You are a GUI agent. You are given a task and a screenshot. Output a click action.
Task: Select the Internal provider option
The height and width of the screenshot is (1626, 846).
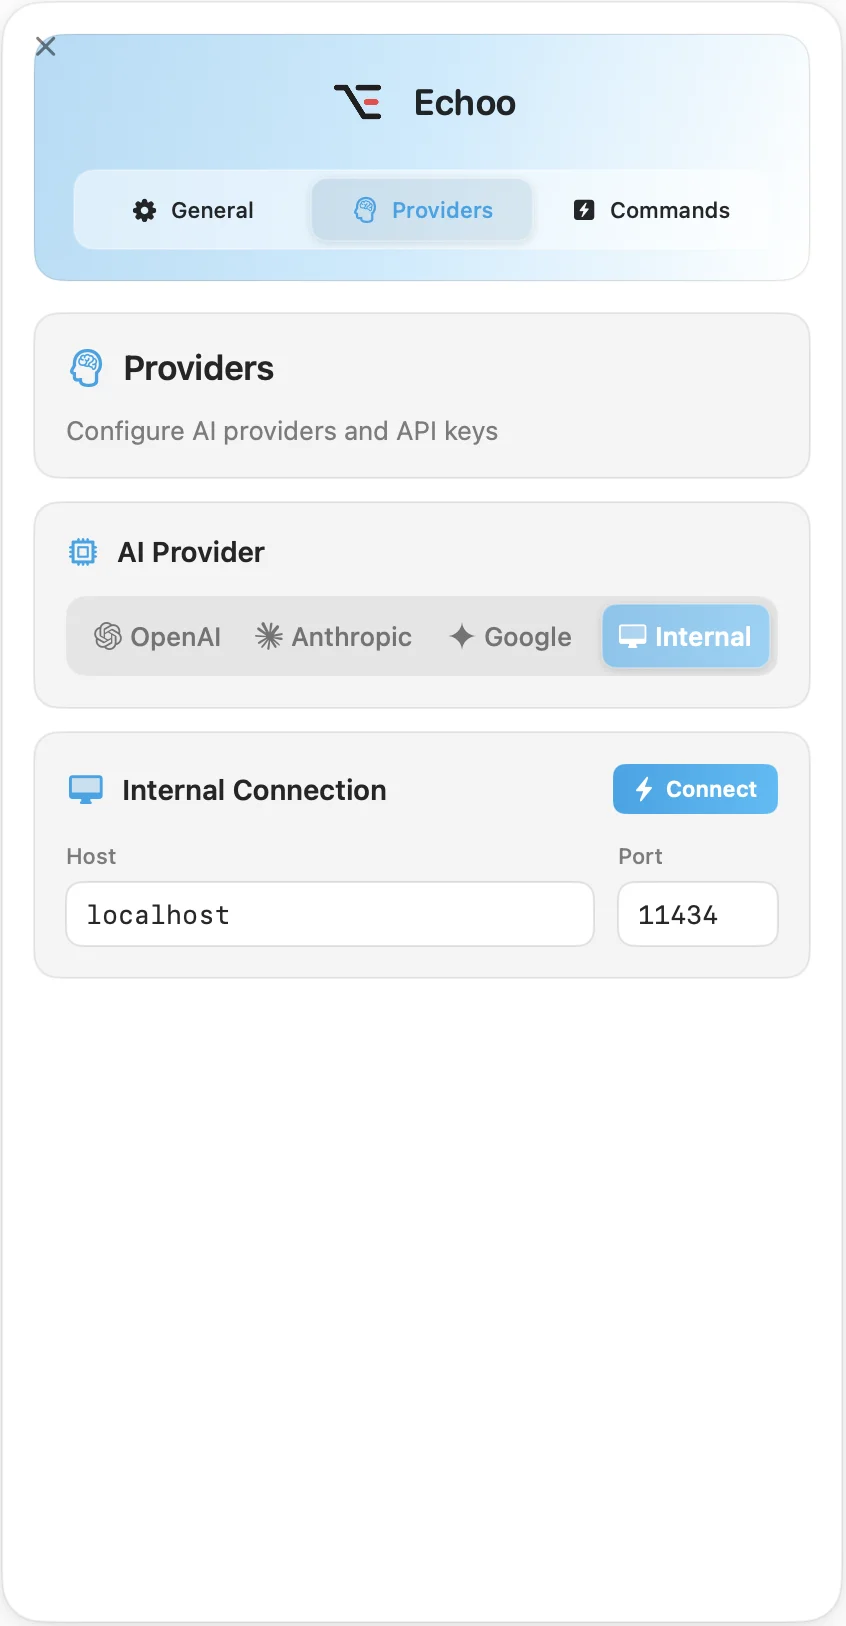(x=686, y=636)
